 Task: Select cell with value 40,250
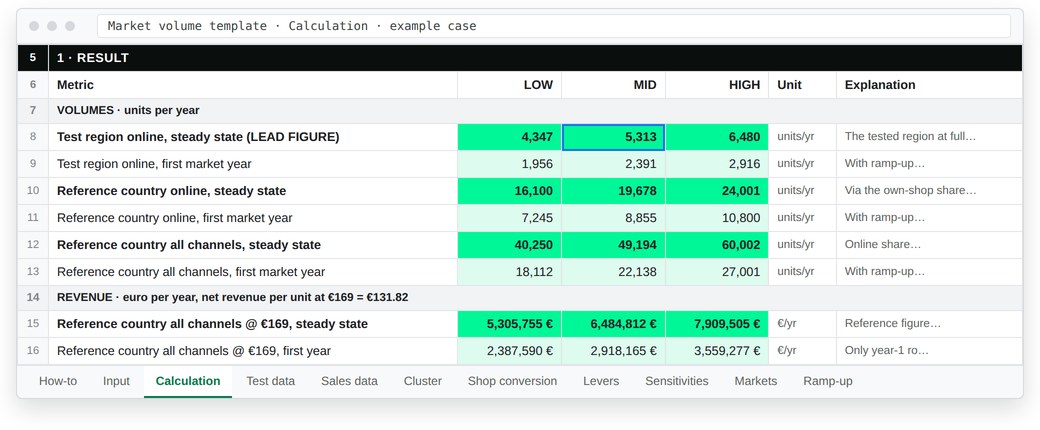coord(509,245)
